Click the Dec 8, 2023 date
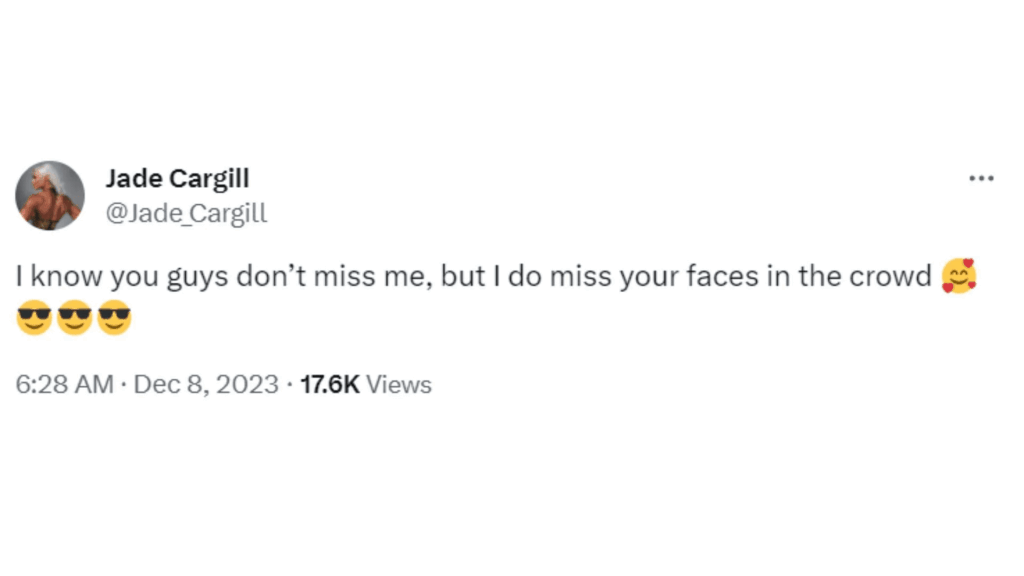Screen dimensions: 1024x576 pos(206,385)
